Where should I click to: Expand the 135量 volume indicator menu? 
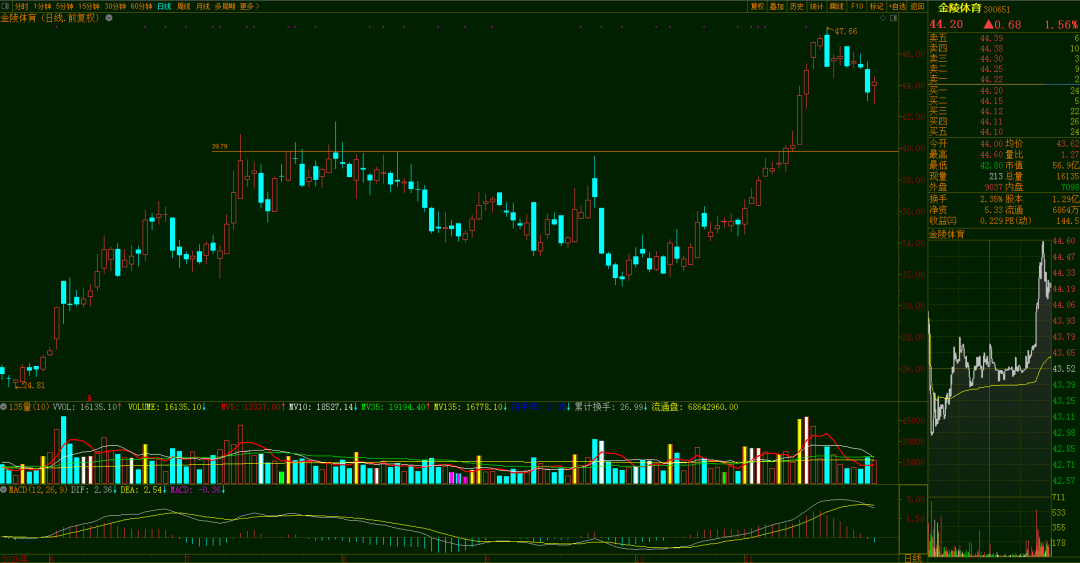pyautogui.click(x=4, y=407)
